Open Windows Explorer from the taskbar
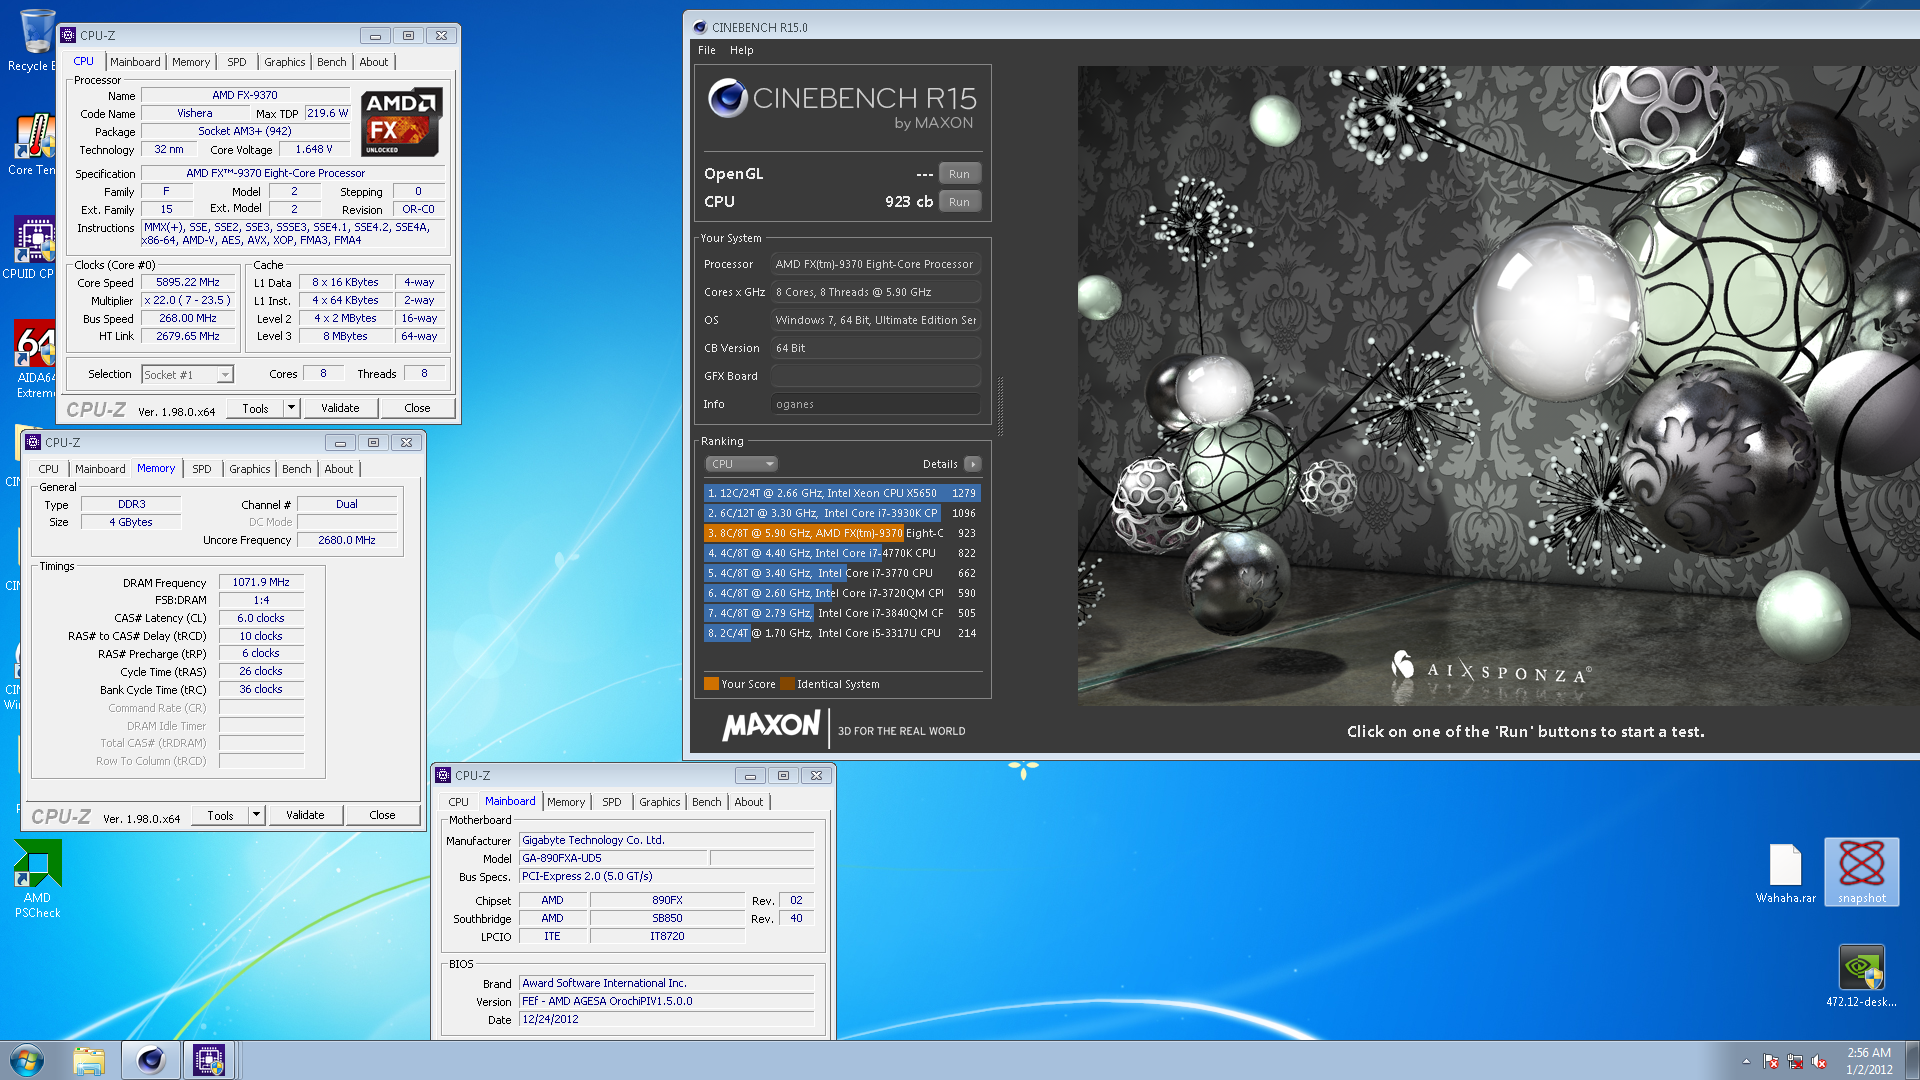 click(89, 1060)
